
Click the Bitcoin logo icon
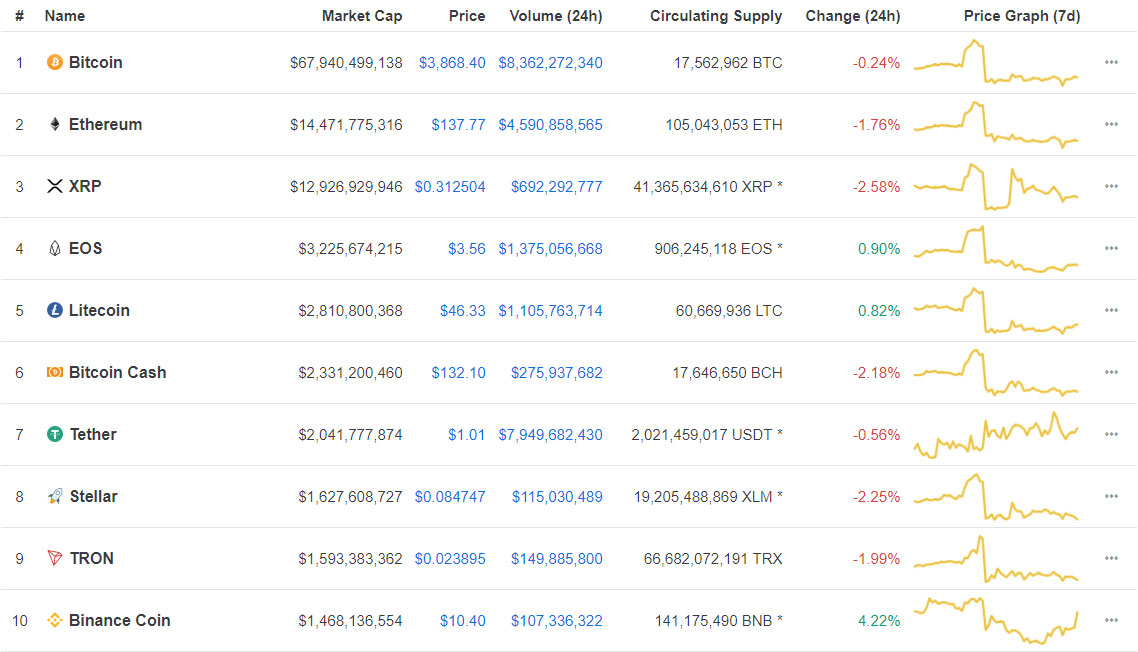[x=54, y=62]
